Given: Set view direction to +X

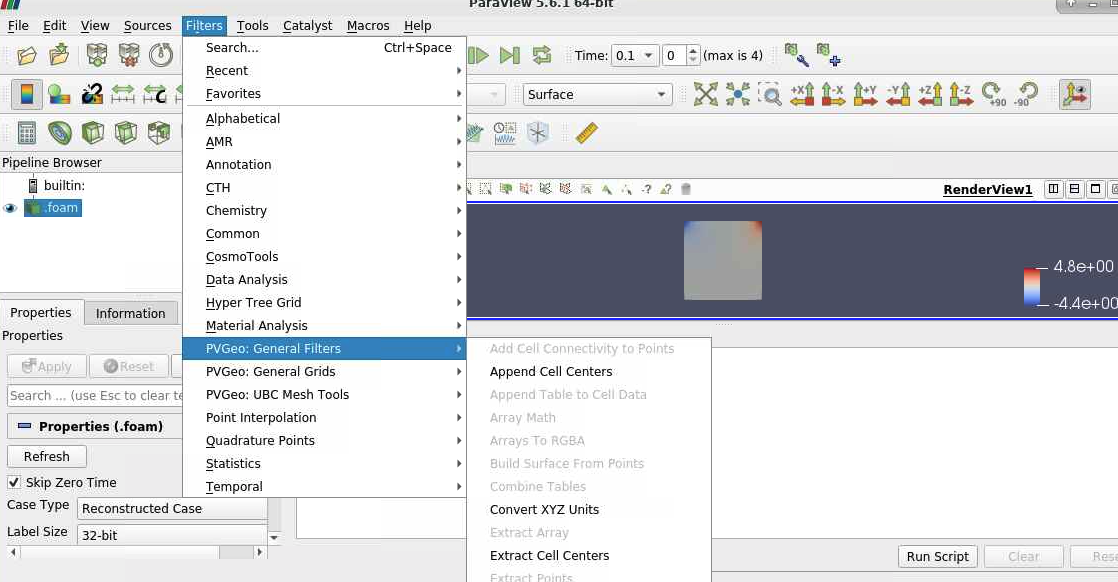Looking at the screenshot, I should 801,94.
